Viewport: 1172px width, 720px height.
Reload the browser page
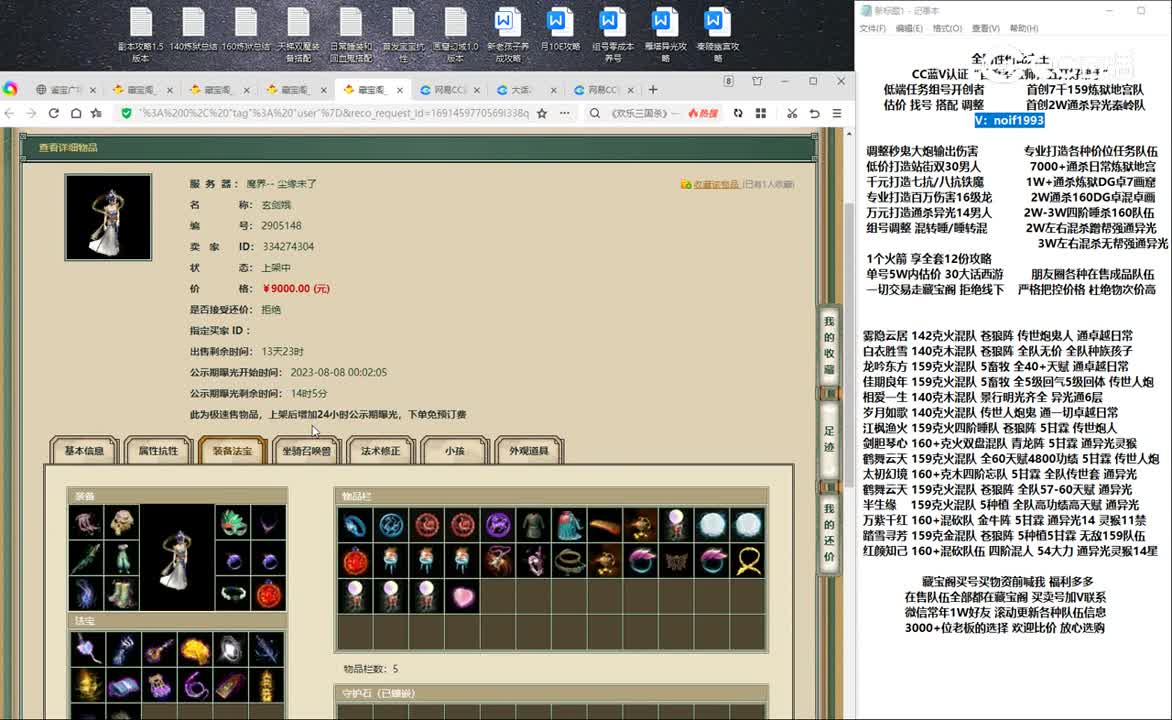tap(54, 113)
